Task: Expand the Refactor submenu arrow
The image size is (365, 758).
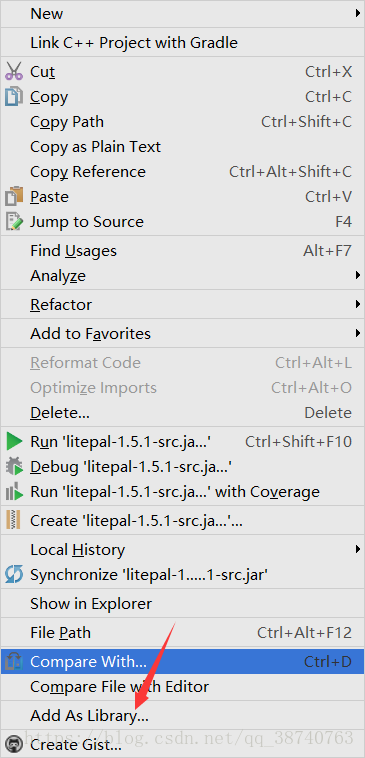Action: [357, 305]
